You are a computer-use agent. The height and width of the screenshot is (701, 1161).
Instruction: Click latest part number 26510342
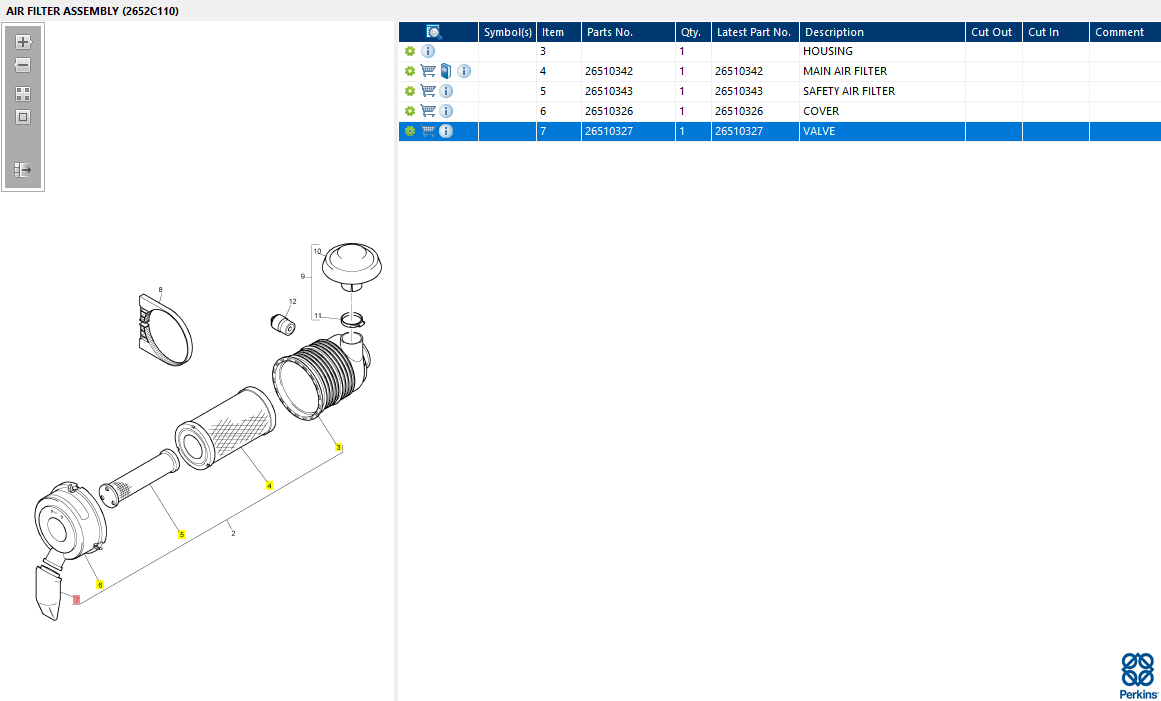click(755, 71)
